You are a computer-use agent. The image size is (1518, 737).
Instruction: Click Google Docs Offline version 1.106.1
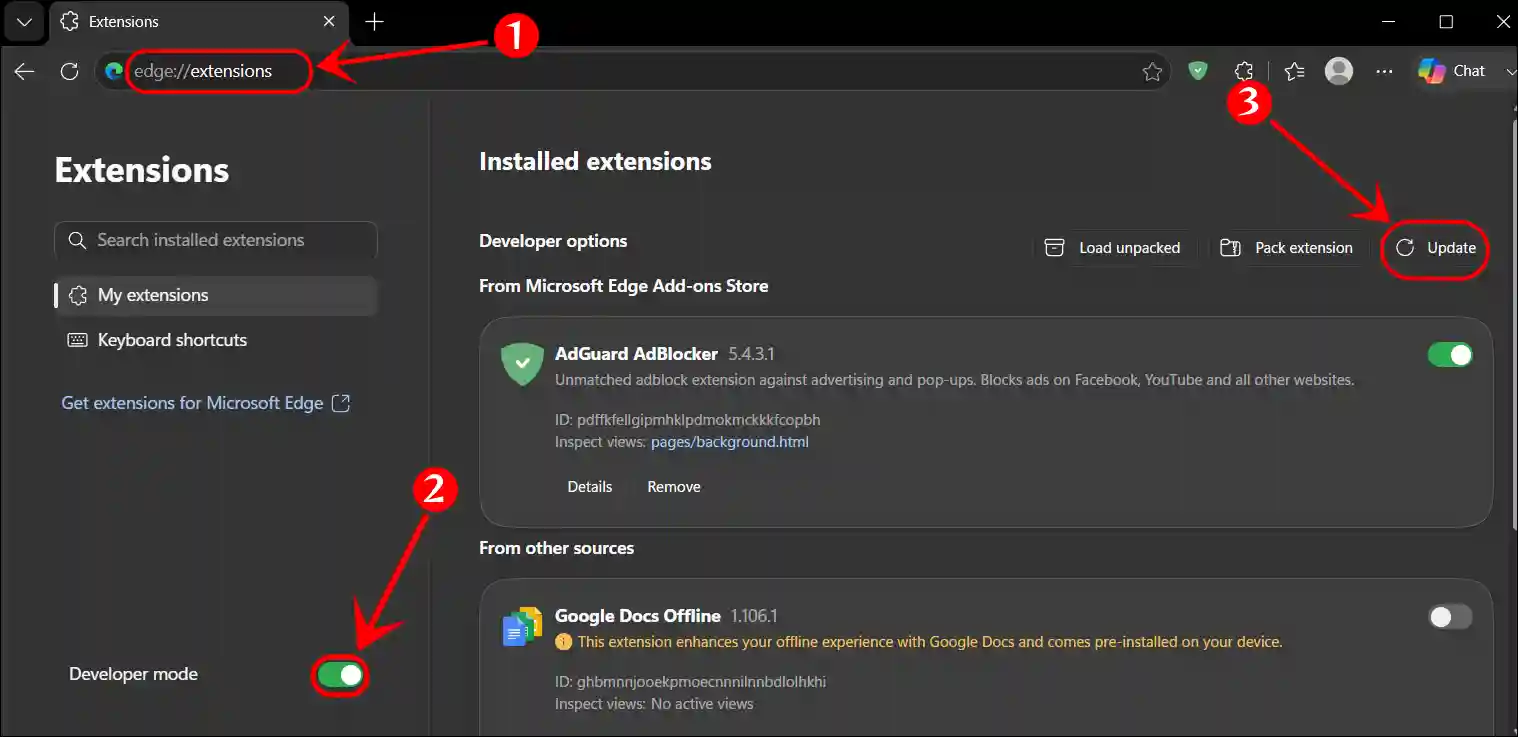coord(754,617)
